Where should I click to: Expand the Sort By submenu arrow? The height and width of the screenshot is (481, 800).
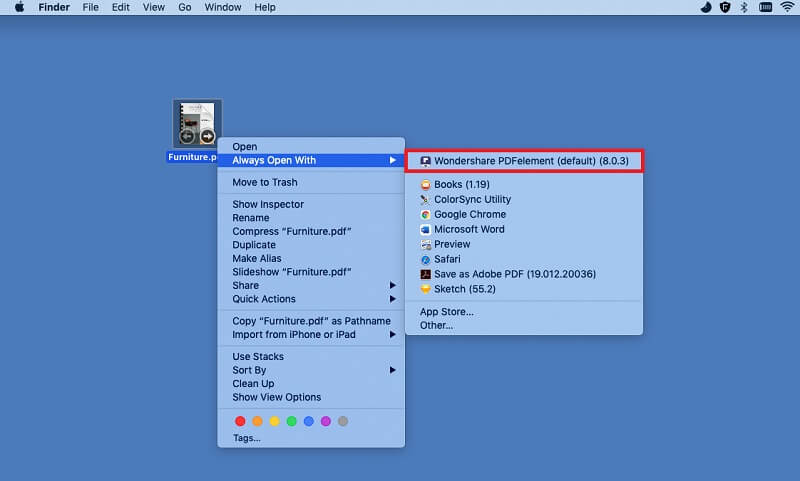click(392, 370)
